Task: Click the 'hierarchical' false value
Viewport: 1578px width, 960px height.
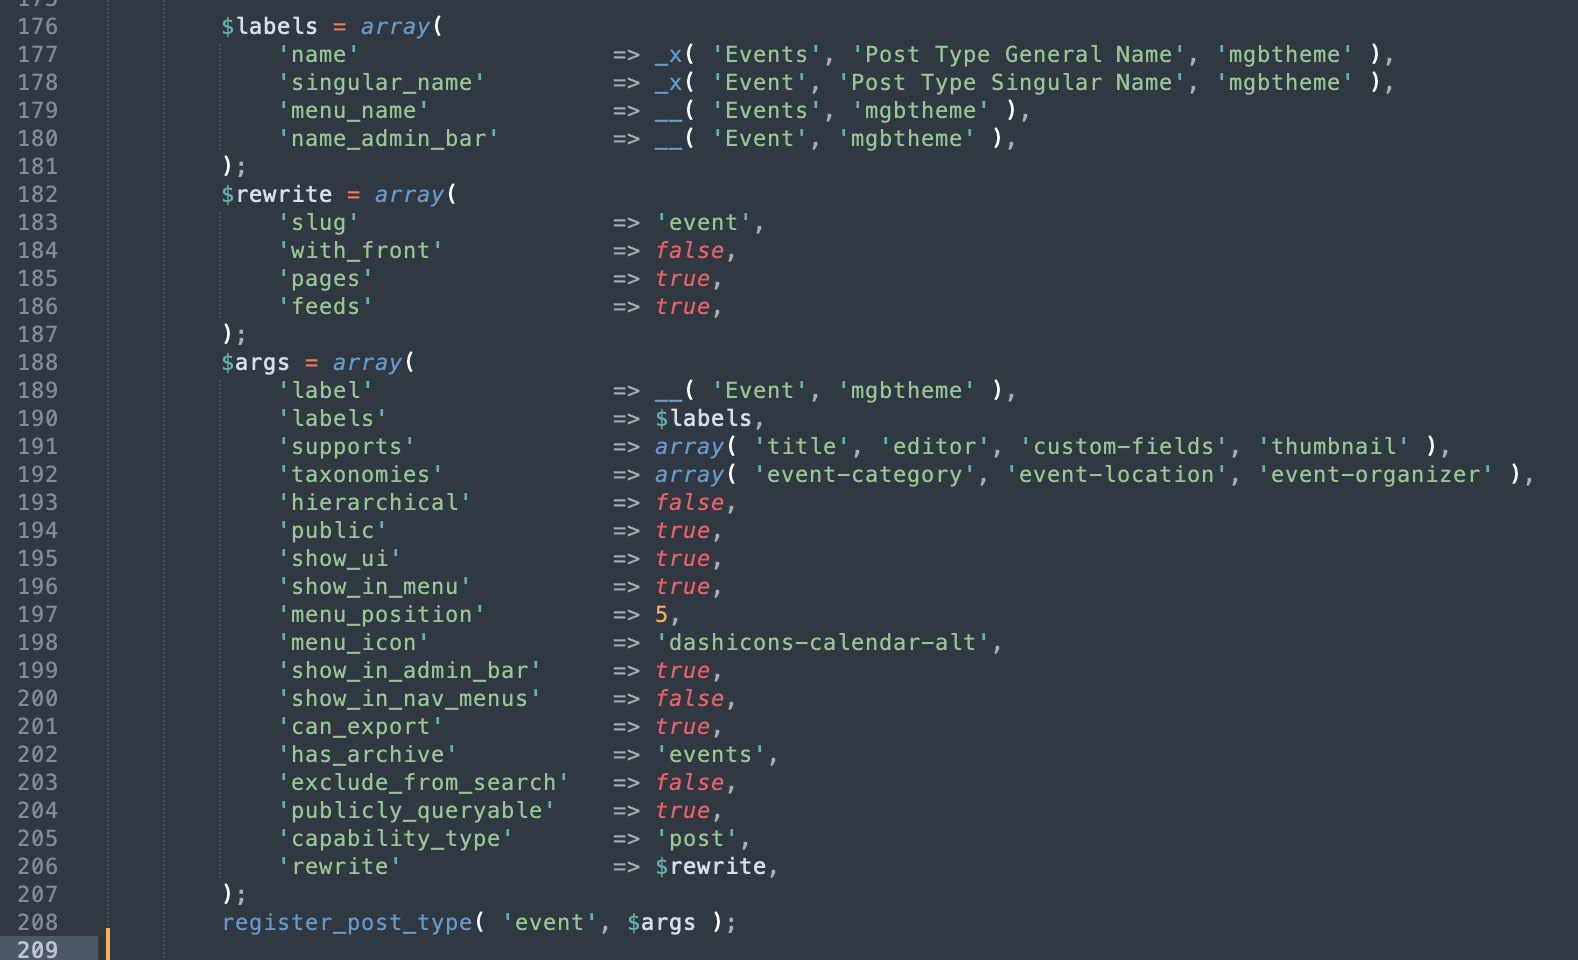Action: click(690, 502)
